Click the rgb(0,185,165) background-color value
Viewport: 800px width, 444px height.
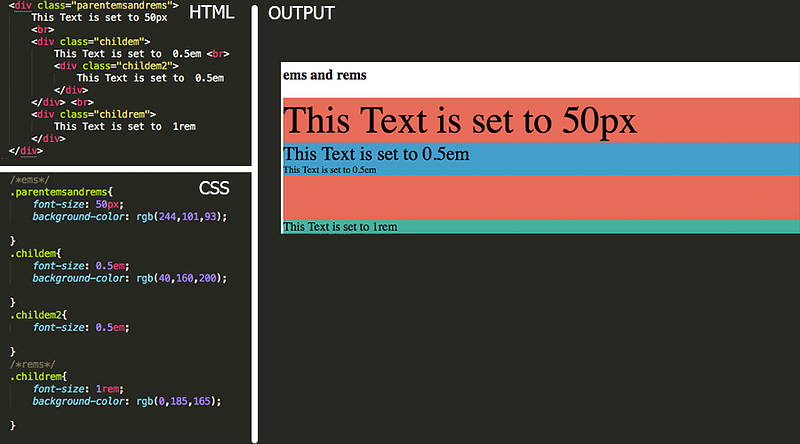point(179,401)
